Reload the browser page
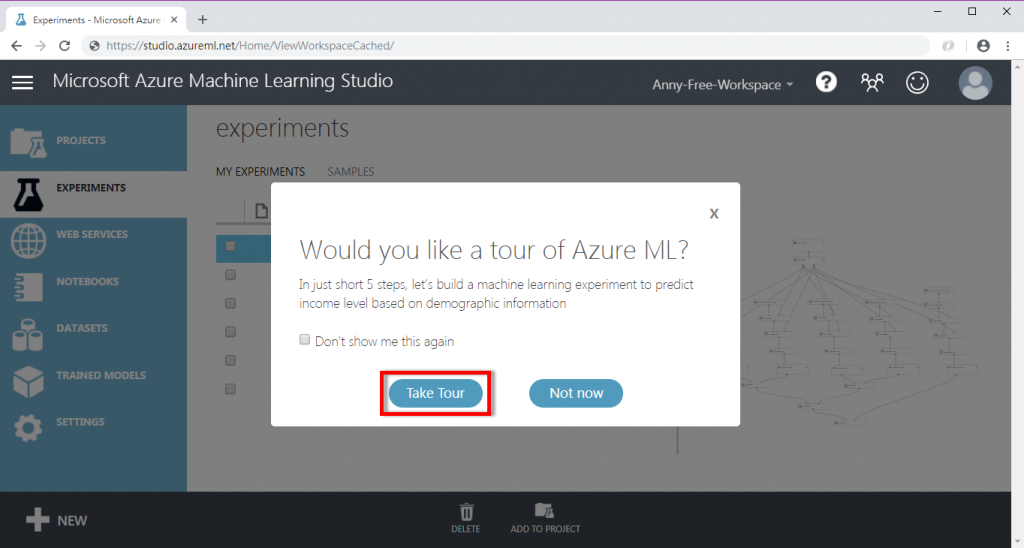1024x548 pixels. click(64, 46)
